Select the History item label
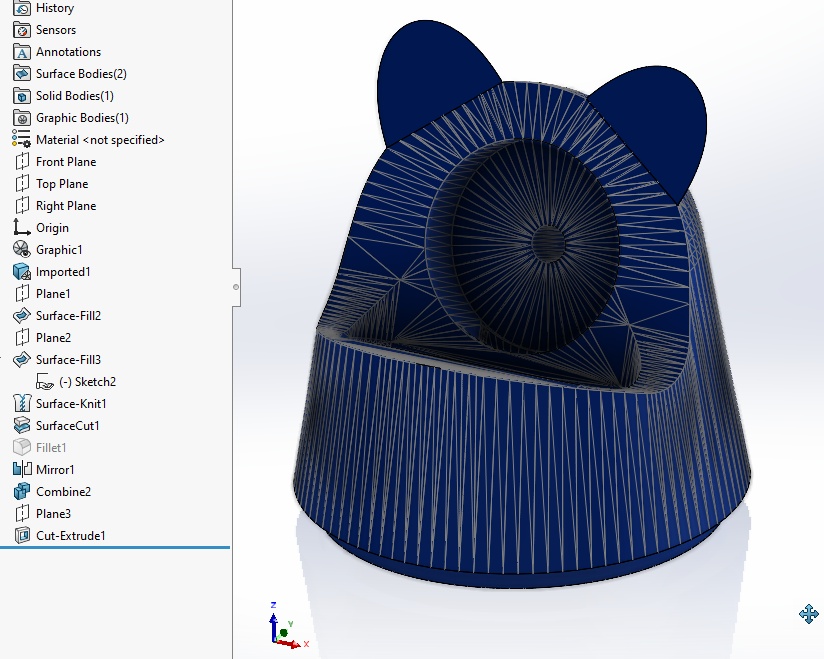The height and width of the screenshot is (659, 824). 55,8
